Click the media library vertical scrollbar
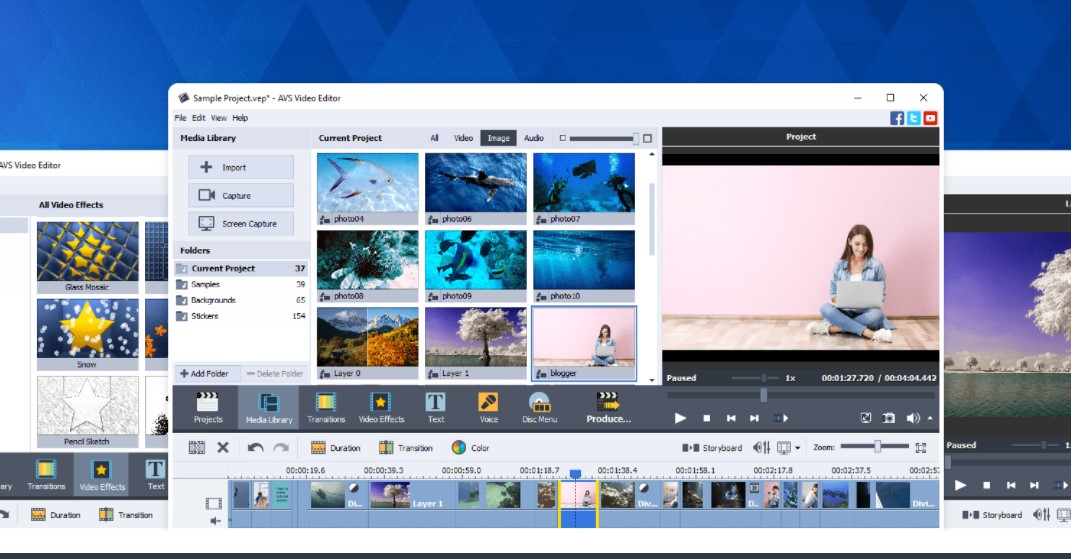The height and width of the screenshot is (559, 1071). pyautogui.click(x=652, y=219)
